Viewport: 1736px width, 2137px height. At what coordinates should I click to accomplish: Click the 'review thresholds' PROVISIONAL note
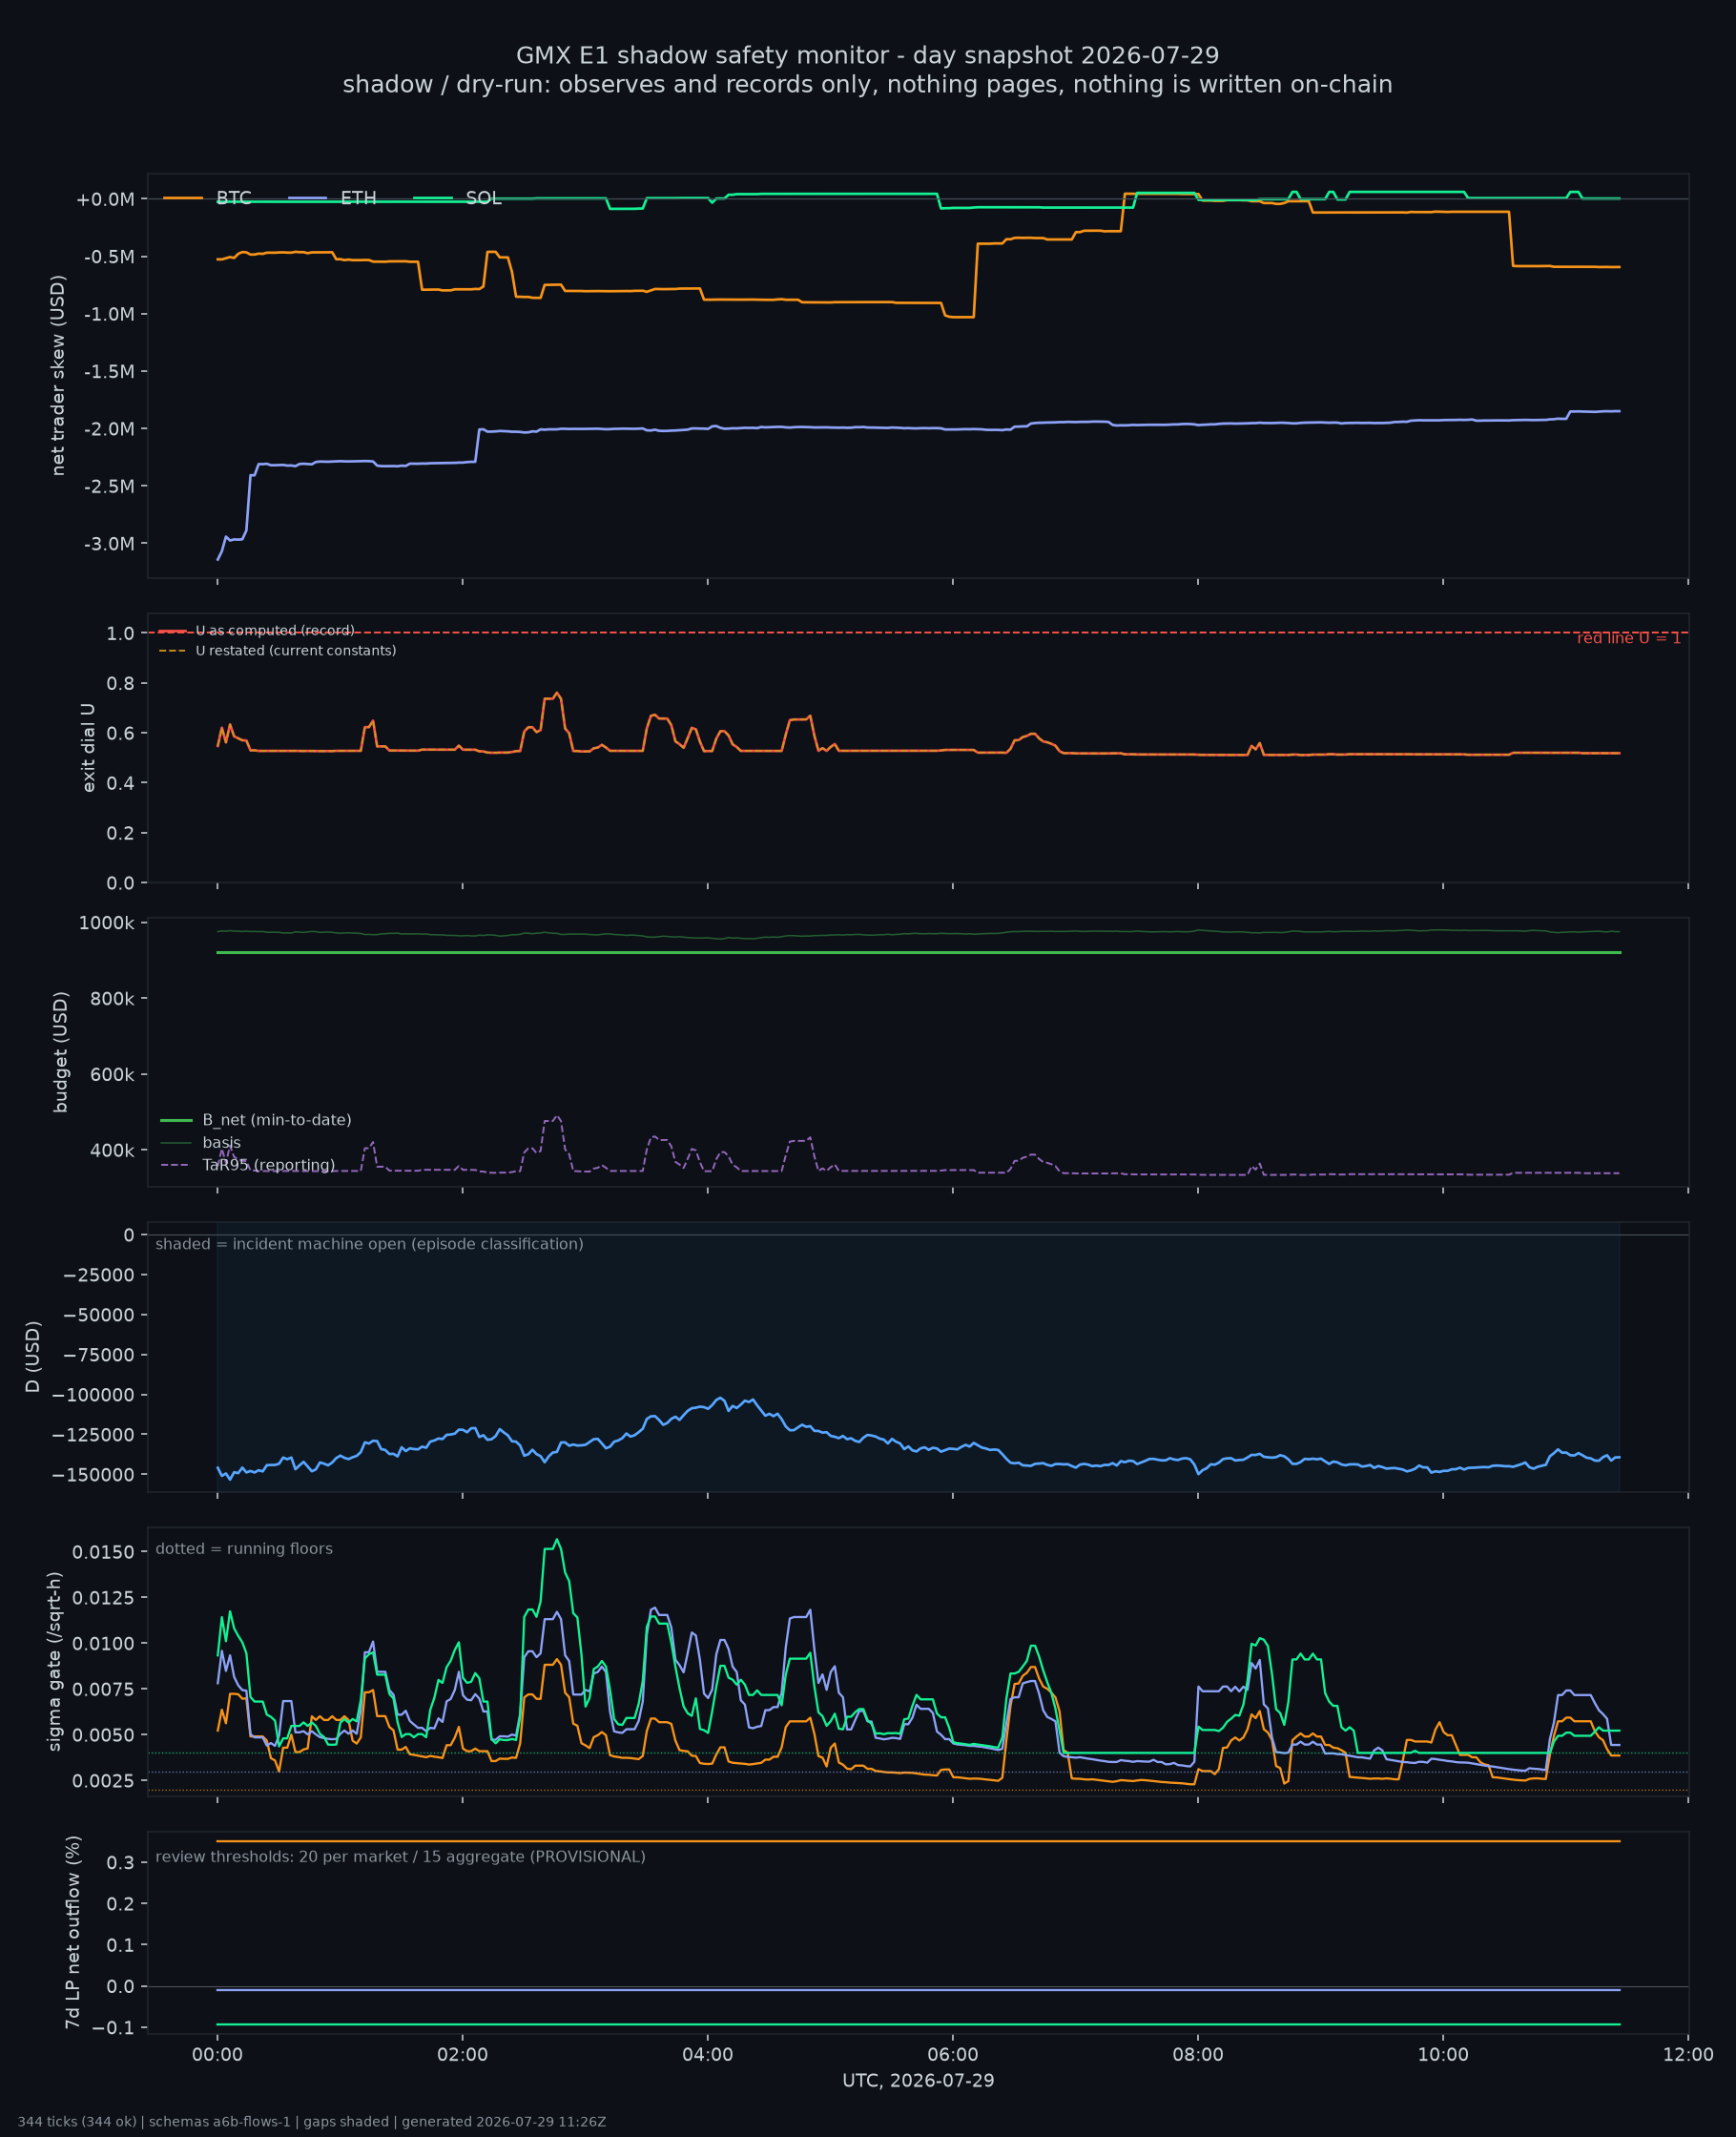(x=400, y=1857)
